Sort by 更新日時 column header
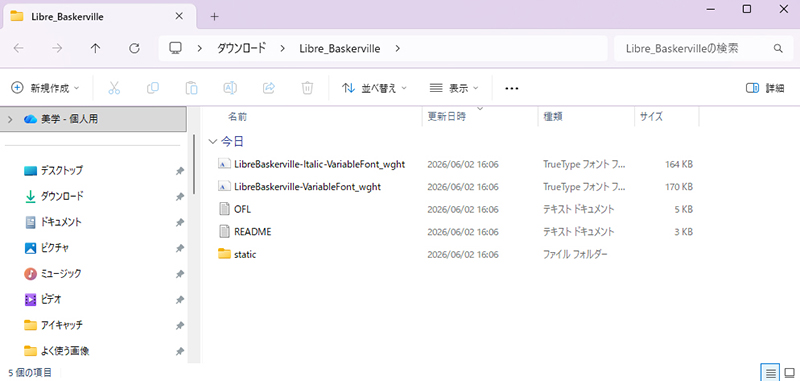 [446, 117]
